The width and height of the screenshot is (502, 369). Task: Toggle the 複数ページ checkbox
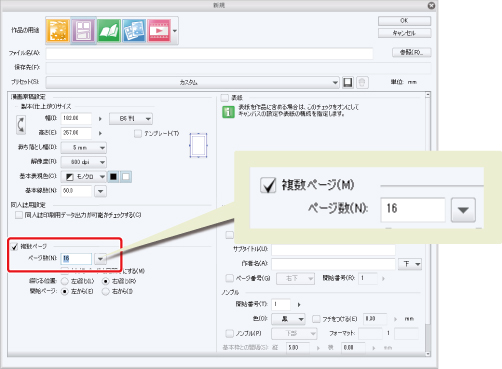[x=14, y=247]
